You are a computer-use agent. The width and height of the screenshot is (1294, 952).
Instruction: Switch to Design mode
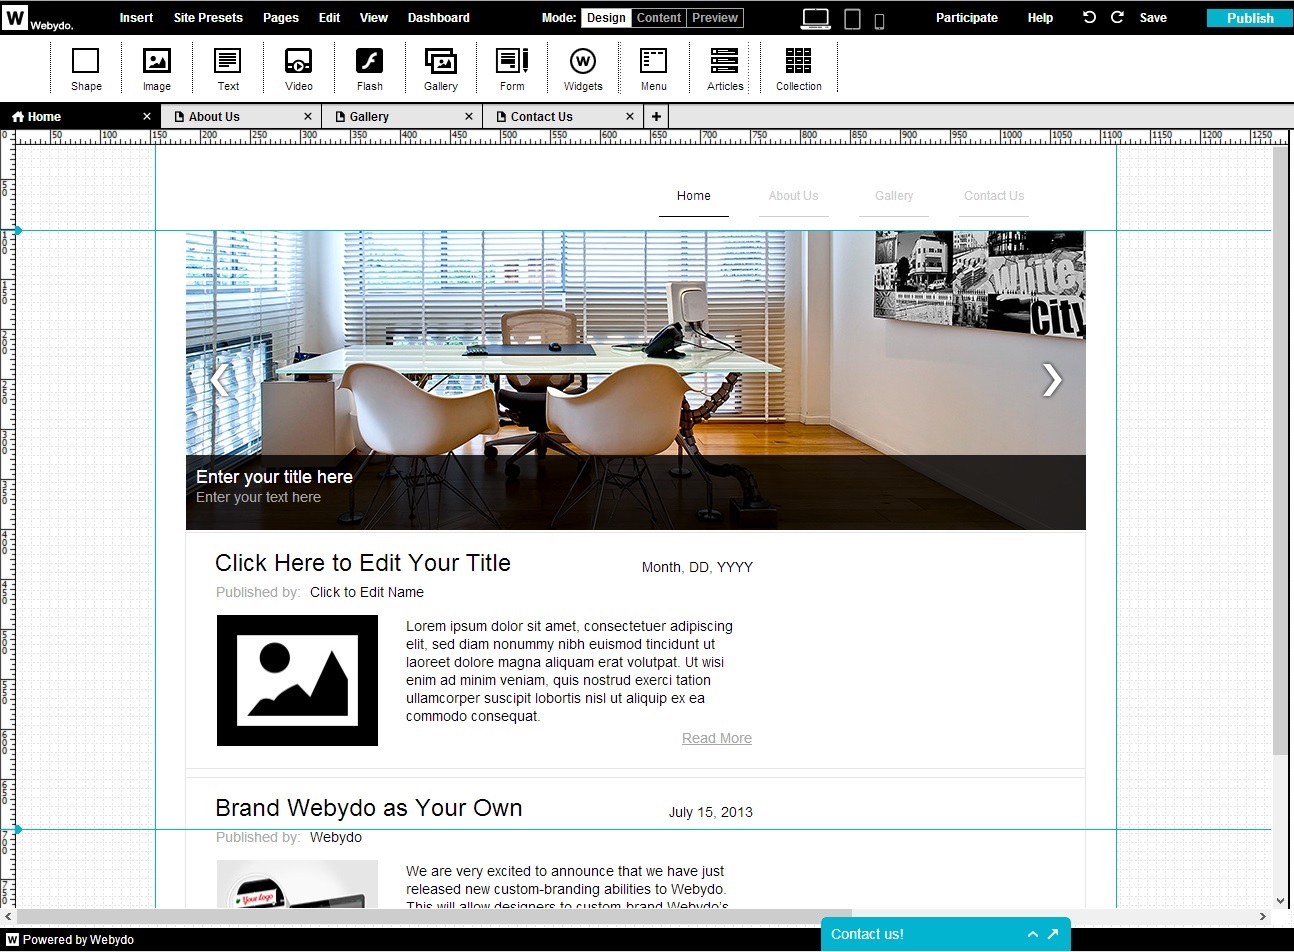pos(606,18)
